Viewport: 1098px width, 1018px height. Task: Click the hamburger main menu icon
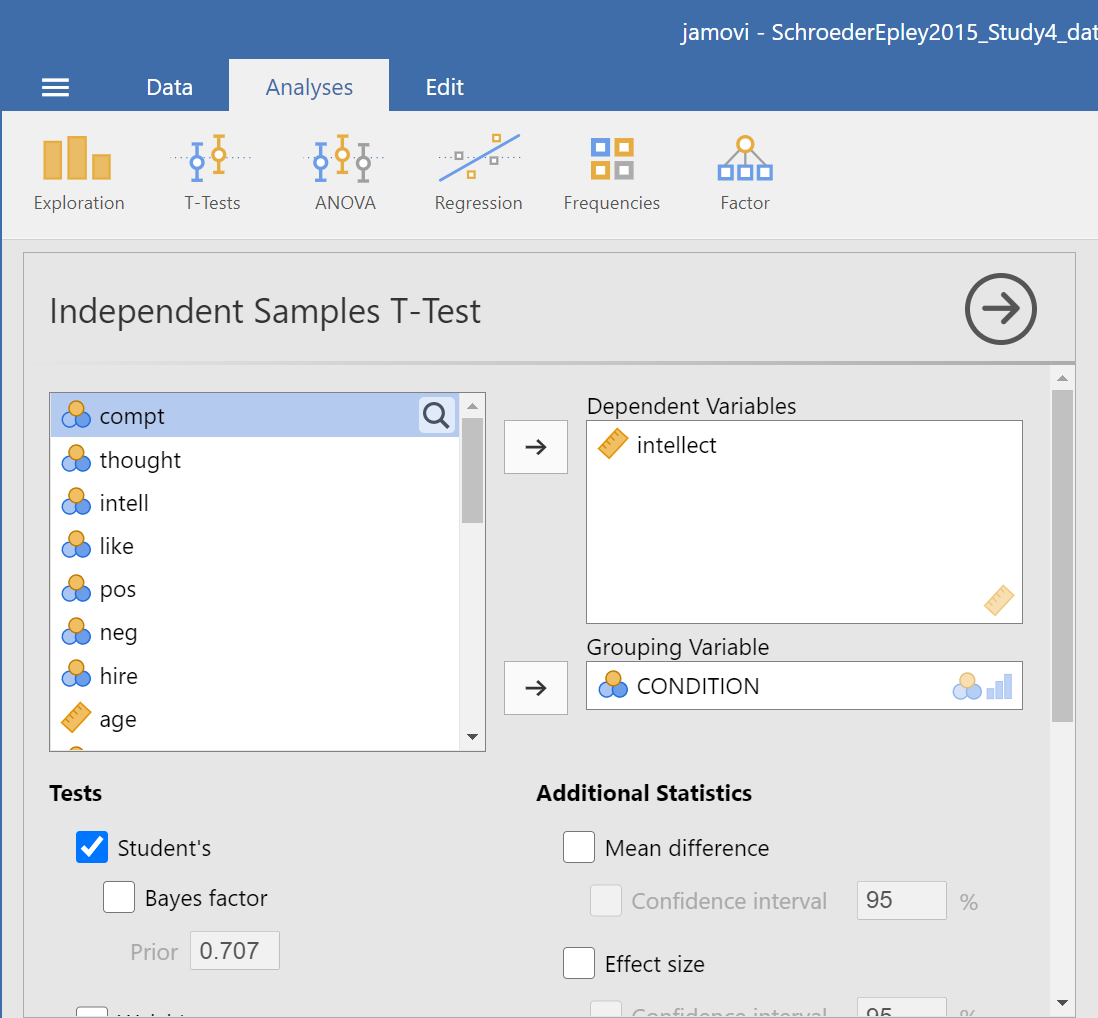[55, 88]
